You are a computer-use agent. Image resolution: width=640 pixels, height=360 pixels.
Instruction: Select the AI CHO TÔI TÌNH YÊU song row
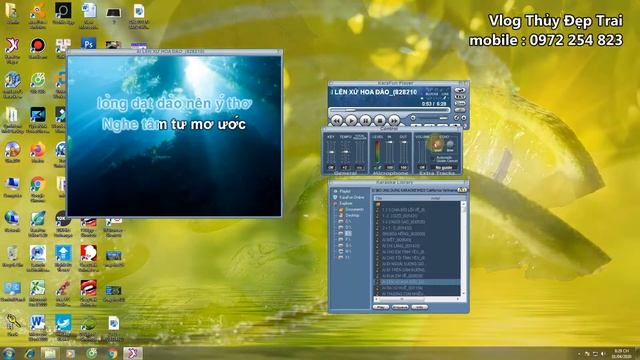417,258
